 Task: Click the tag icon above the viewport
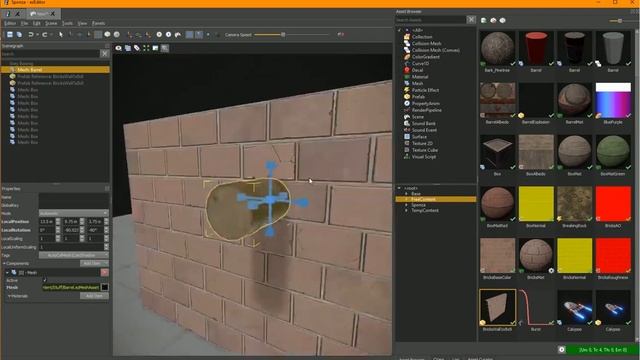[137, 48]
